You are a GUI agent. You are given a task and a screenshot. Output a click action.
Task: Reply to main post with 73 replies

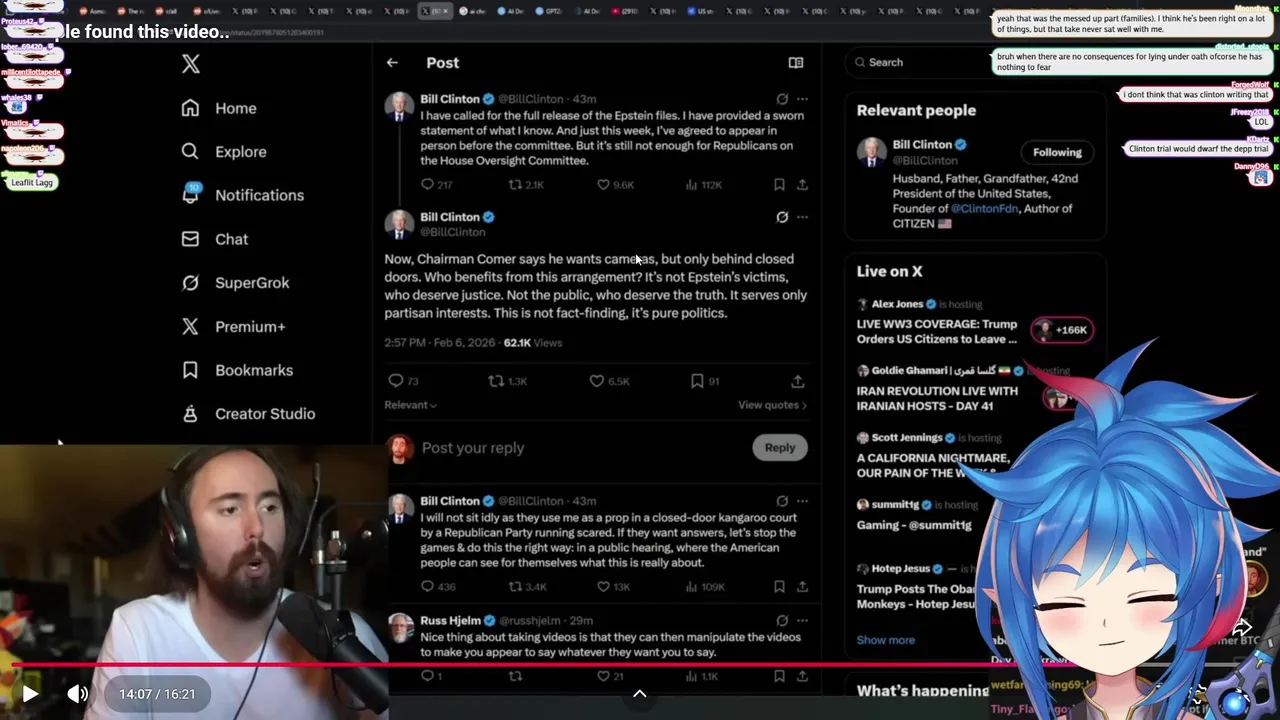(403, 381)
